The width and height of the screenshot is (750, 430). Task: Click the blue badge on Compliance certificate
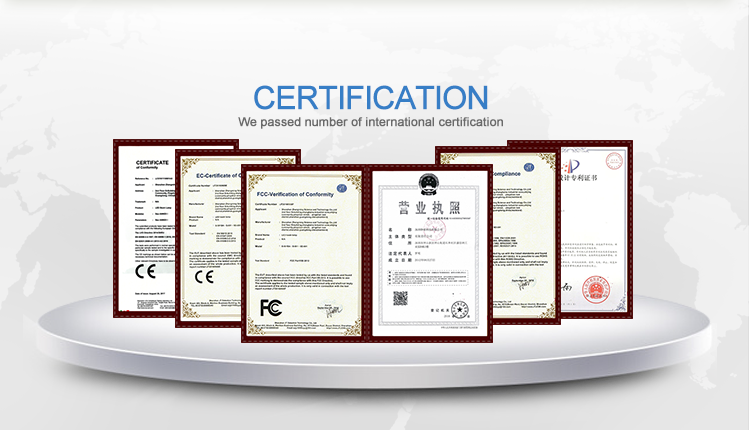coord(529,167)
